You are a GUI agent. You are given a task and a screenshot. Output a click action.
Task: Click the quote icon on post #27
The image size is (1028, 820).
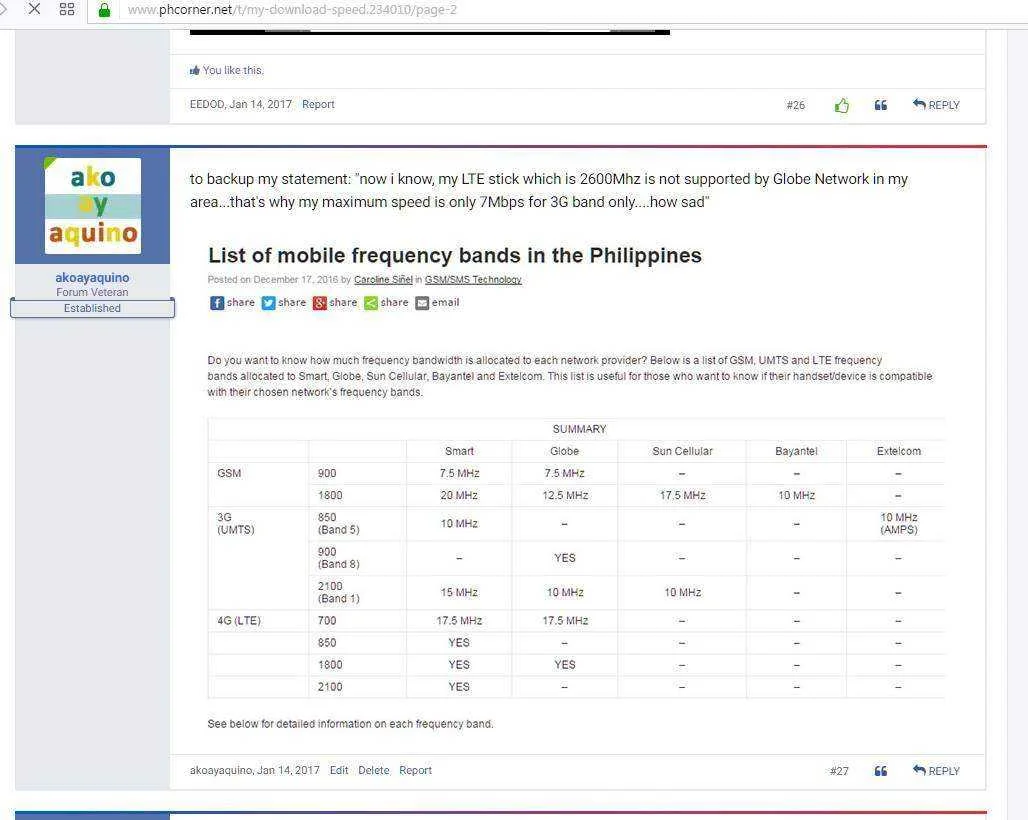(x=880, y=771)
